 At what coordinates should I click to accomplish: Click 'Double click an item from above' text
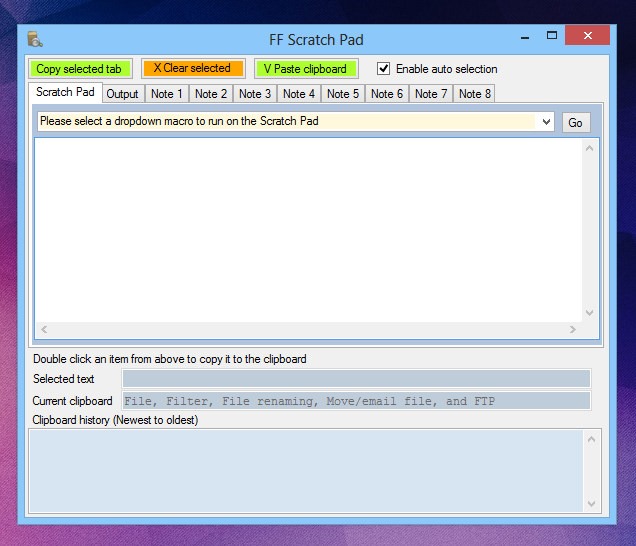coord(170,359)
